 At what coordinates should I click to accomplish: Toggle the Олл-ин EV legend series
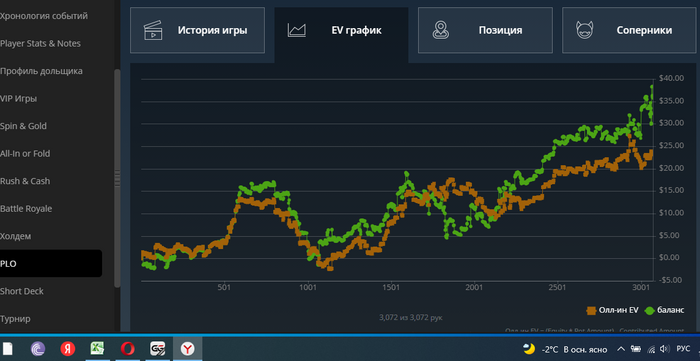[x=612, y=311]
